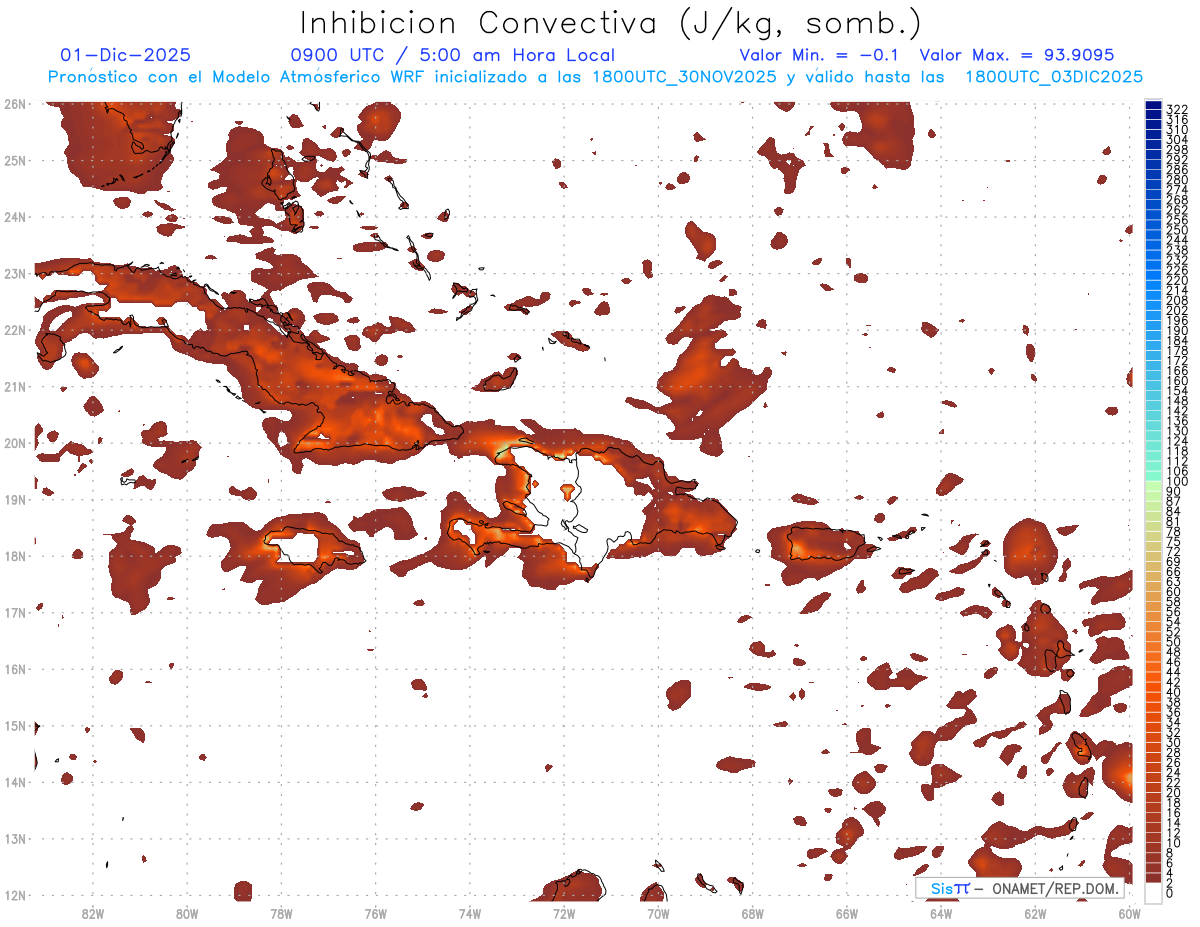Click the '24N' latitude label
Viewport: 1200px width, 927px height.
coord(15,217)
